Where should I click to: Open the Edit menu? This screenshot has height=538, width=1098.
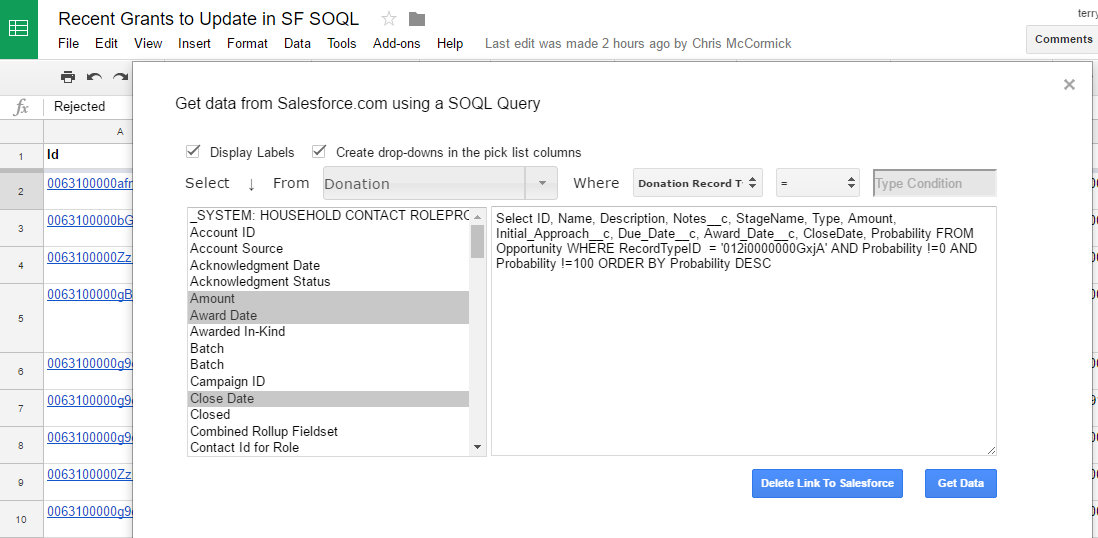pyautogui.click(x=106, y=43)
